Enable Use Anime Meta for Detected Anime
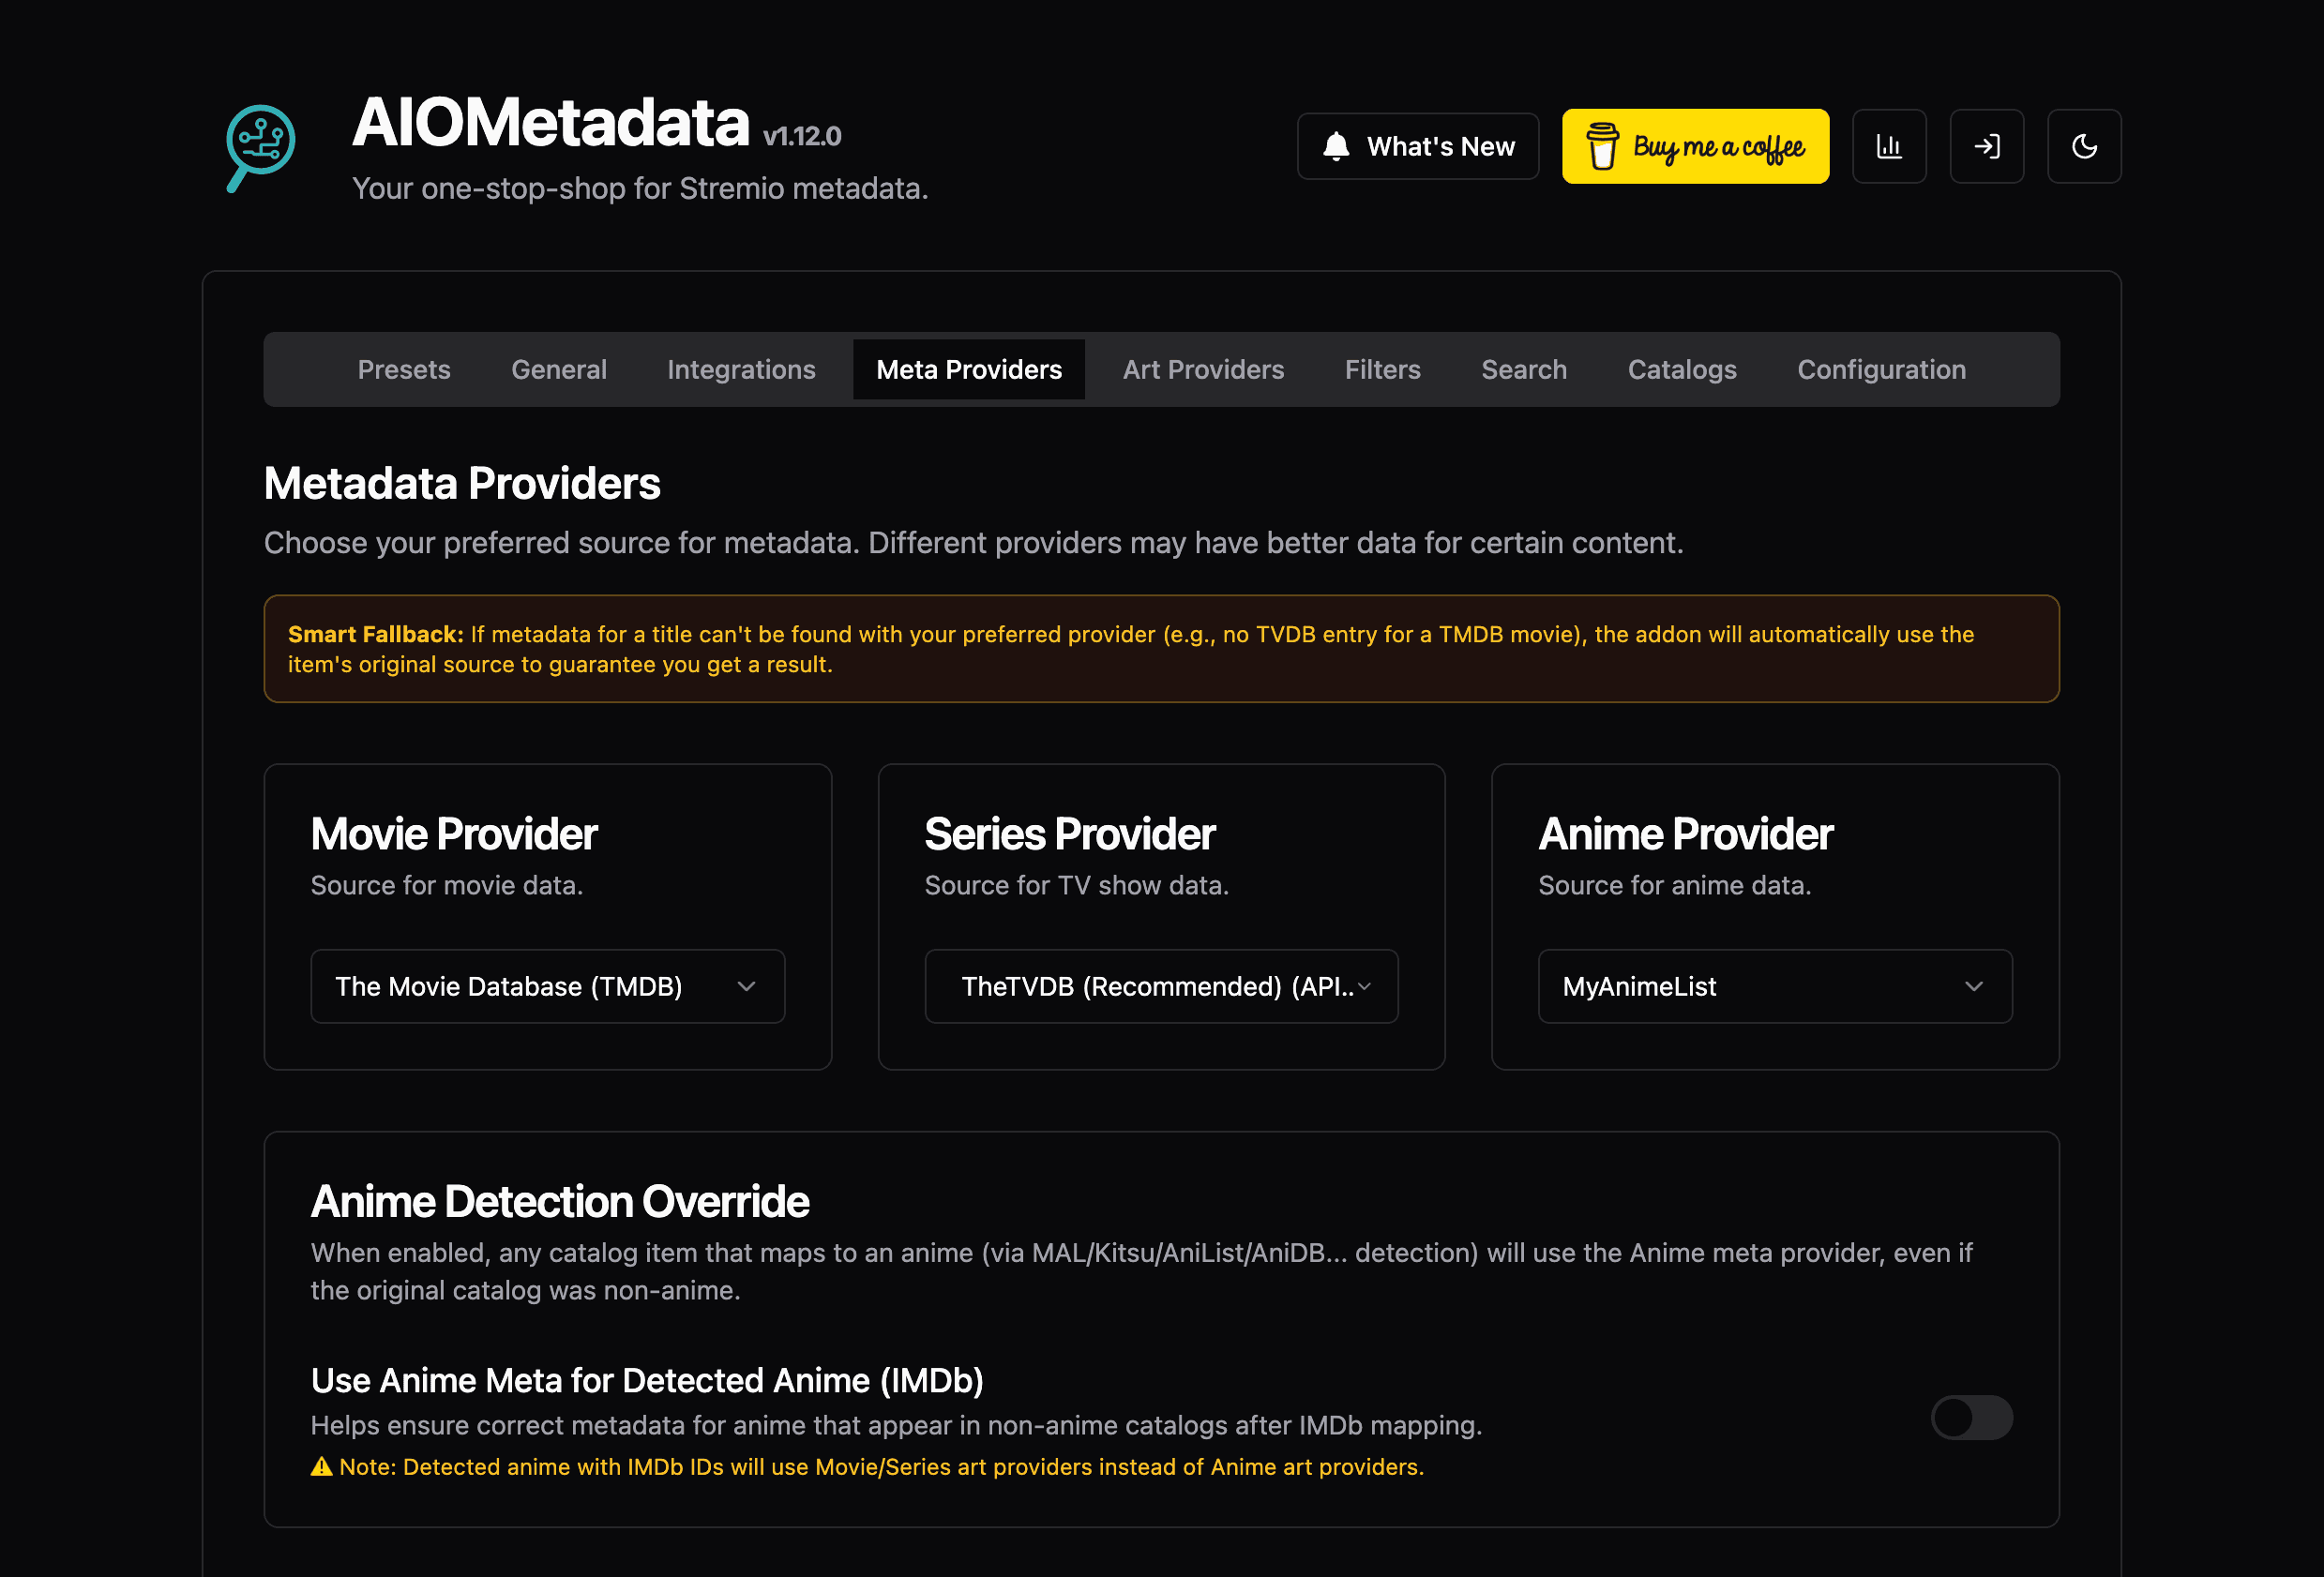Viewport: 2324px width, 1577px height. [1971, 1418]
